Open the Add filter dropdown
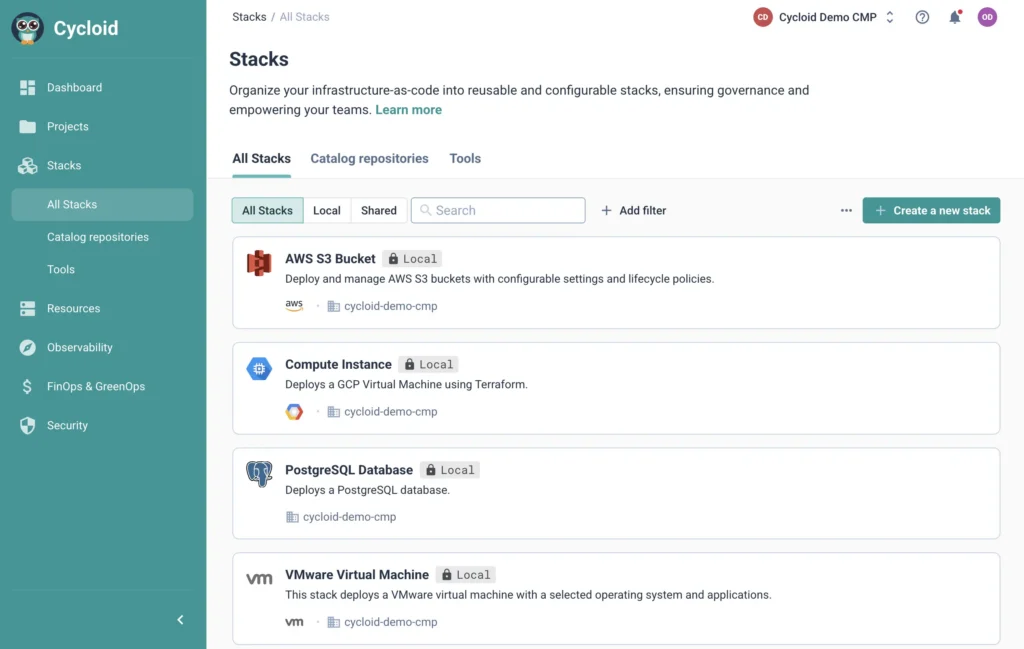The width and height of the screenshot is (1024, 649). pyautogui.click(x=633, y=211)
